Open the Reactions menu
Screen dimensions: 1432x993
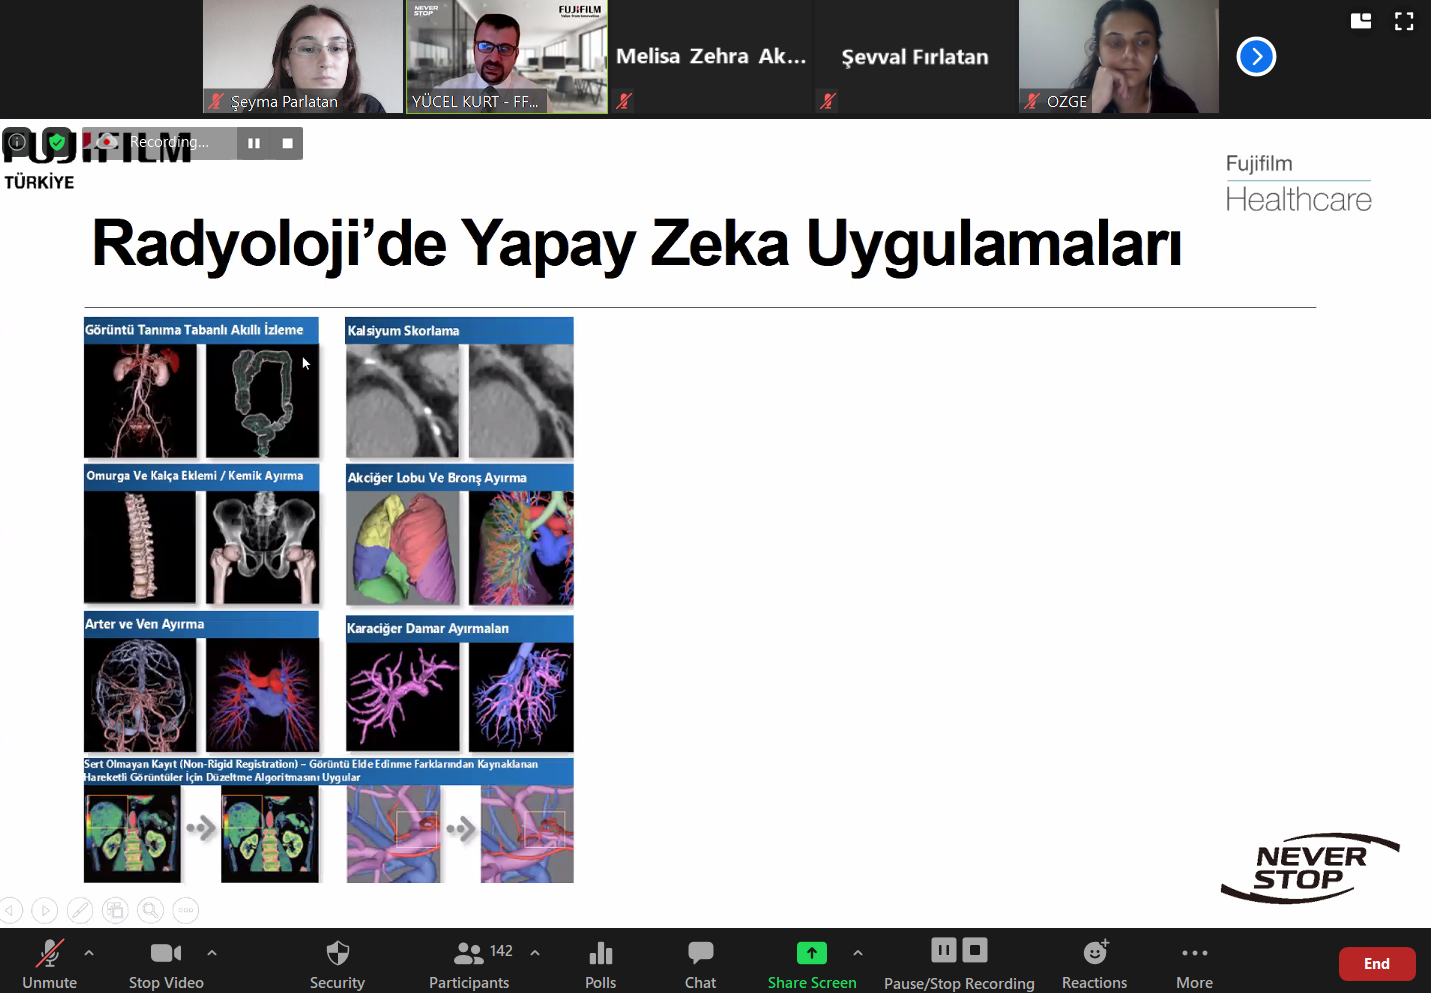tap(1094, 964)
